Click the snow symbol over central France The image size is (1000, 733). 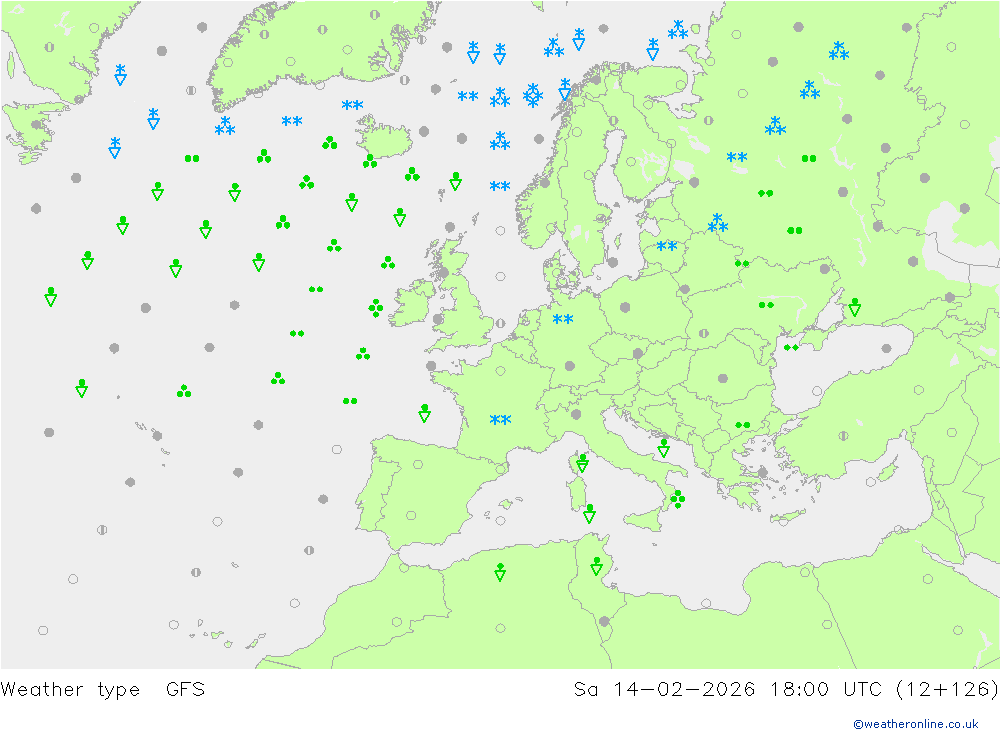(500, 420)
